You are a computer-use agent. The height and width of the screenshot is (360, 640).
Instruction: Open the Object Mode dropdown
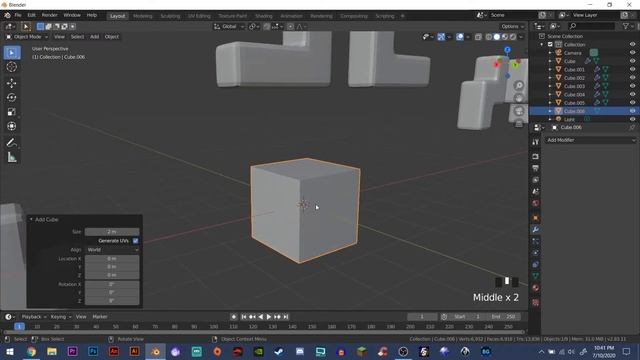[27, 37]
